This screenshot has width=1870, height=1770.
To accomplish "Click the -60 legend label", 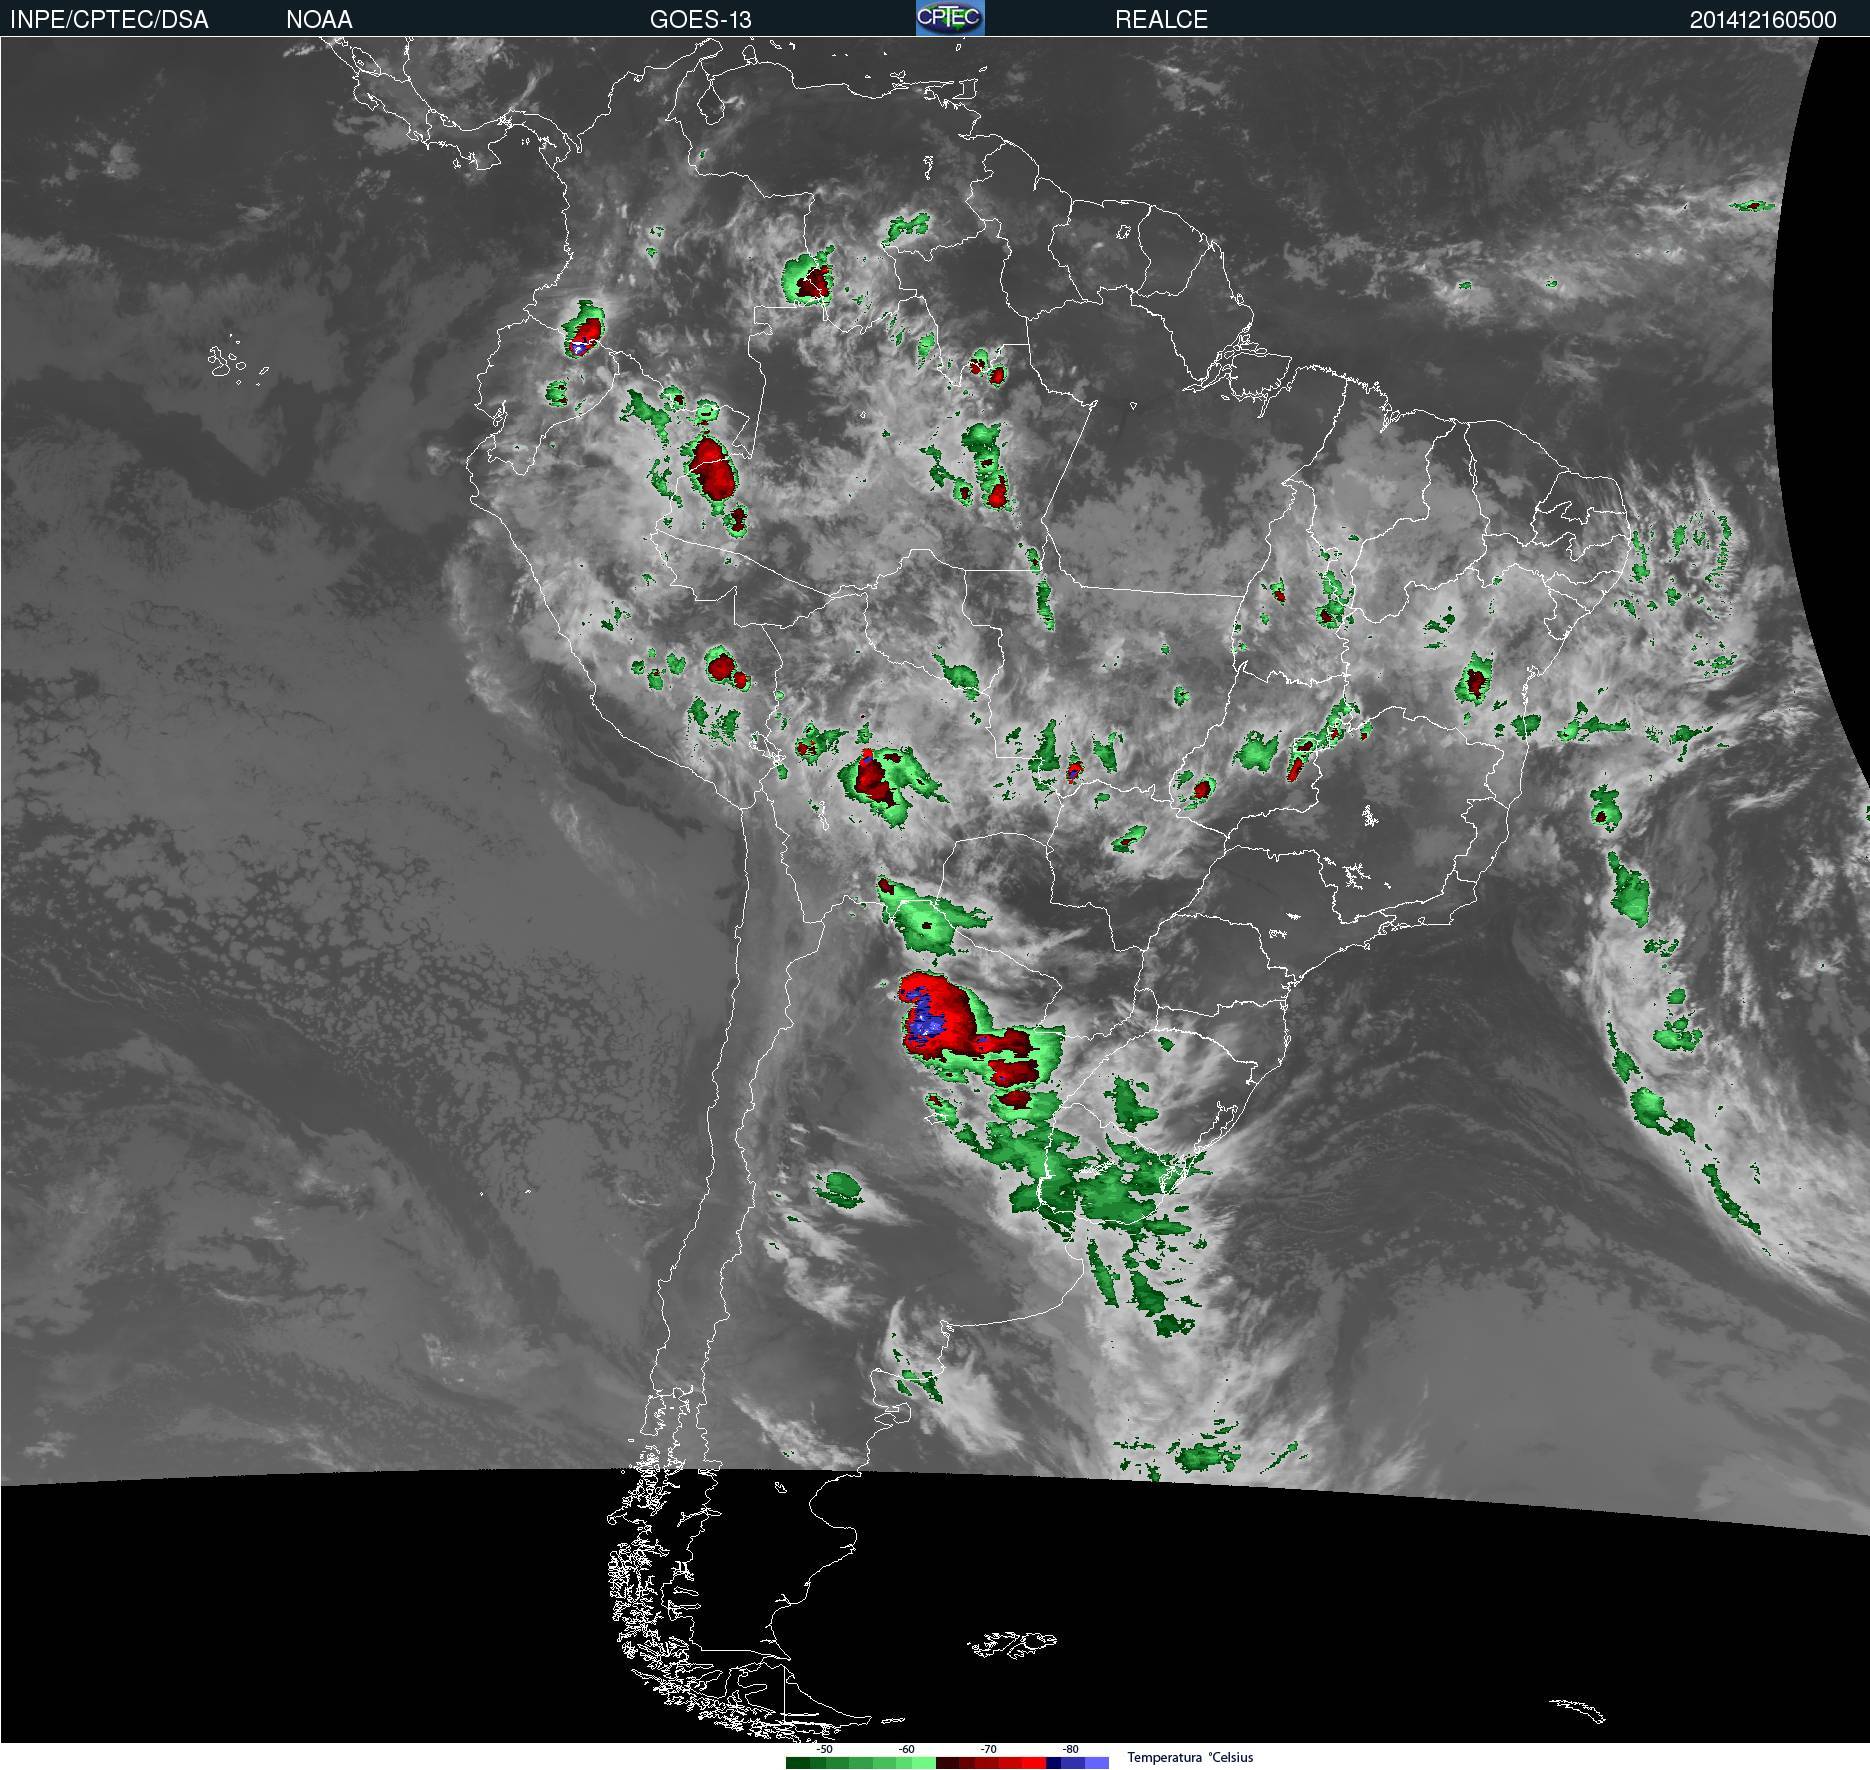I will click(906, 1749).
